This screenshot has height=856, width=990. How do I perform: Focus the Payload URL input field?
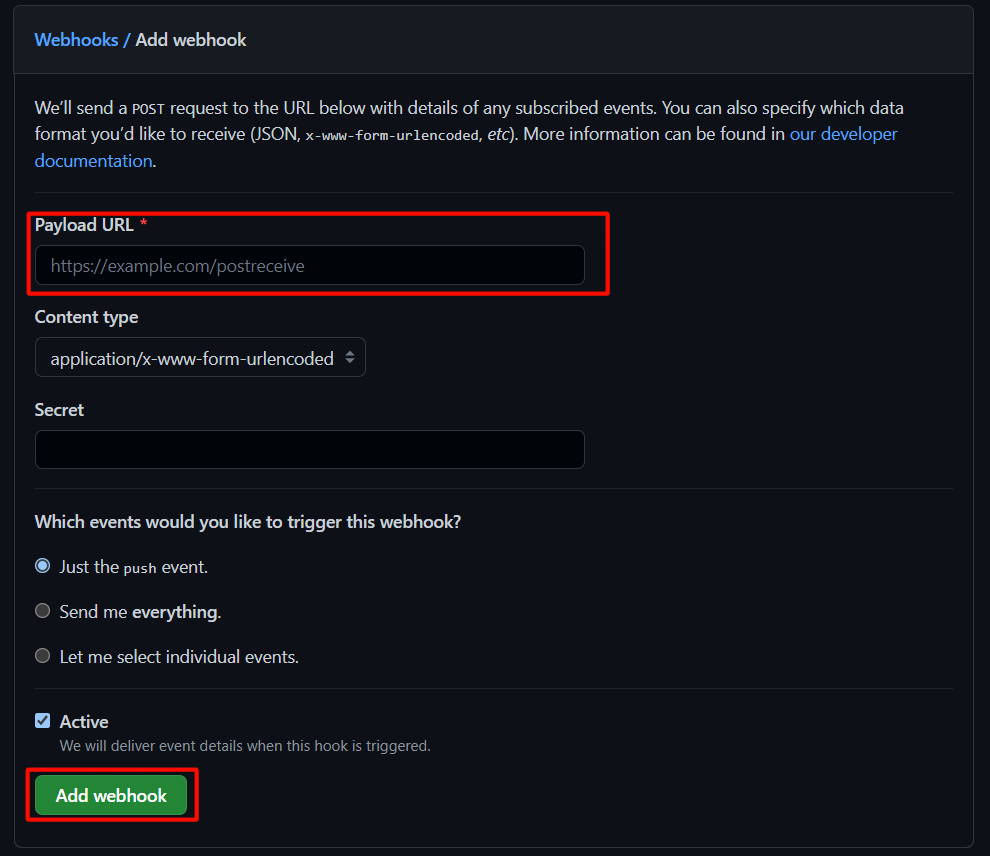tap(309, 266)
